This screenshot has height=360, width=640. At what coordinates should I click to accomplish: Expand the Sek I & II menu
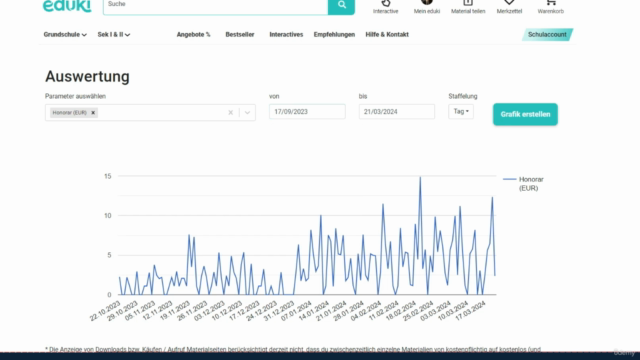coord(114,35)
